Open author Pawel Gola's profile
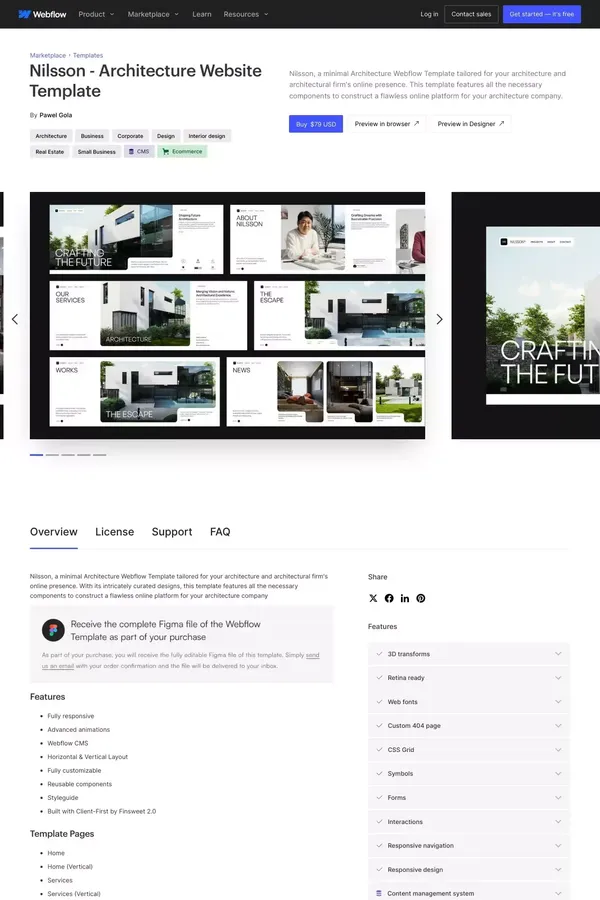This screenshot has height=900, width=600. 56,115
